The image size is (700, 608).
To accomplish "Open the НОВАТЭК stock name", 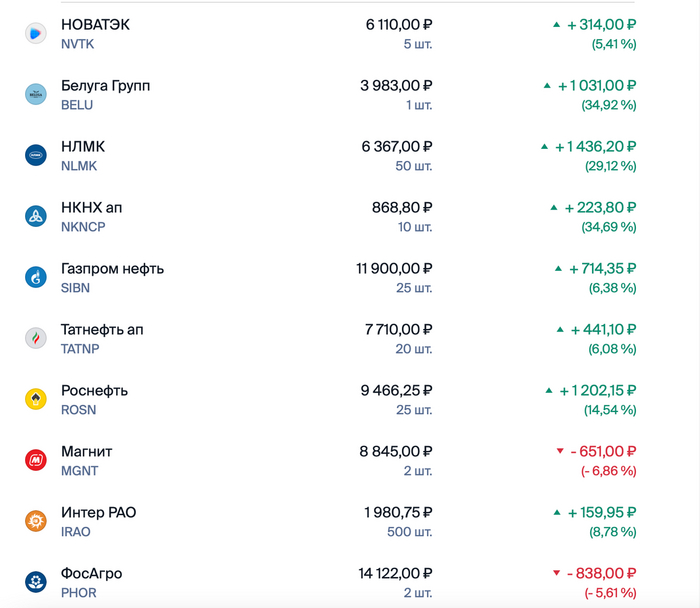I will [95, 24].
